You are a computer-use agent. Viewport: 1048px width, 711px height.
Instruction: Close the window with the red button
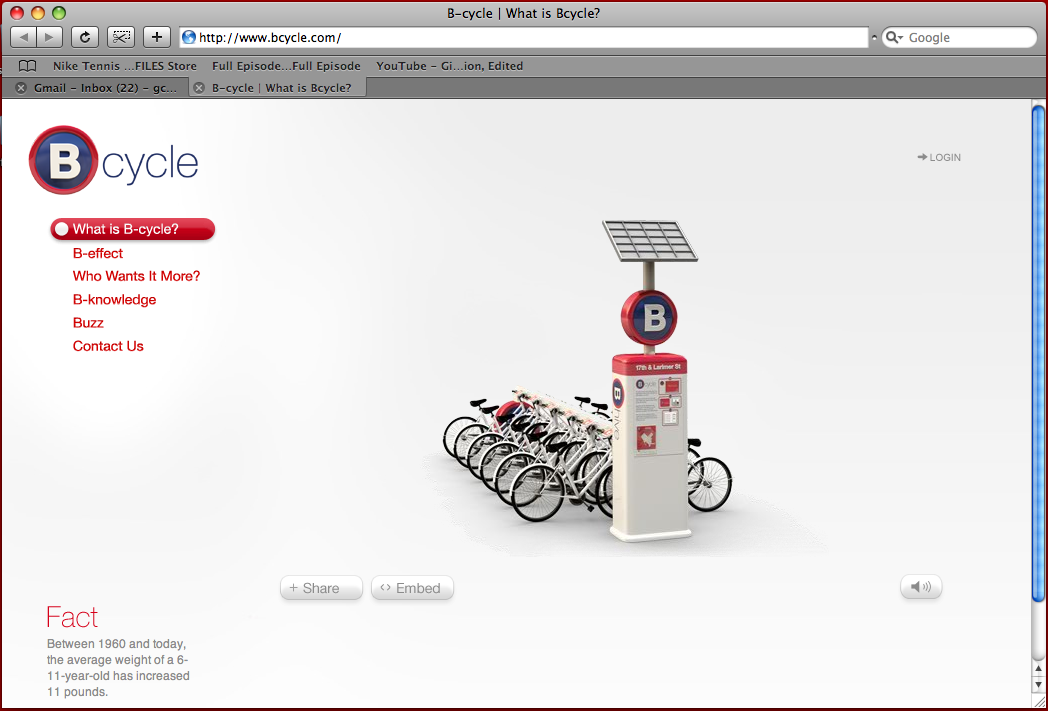(17, 13)
